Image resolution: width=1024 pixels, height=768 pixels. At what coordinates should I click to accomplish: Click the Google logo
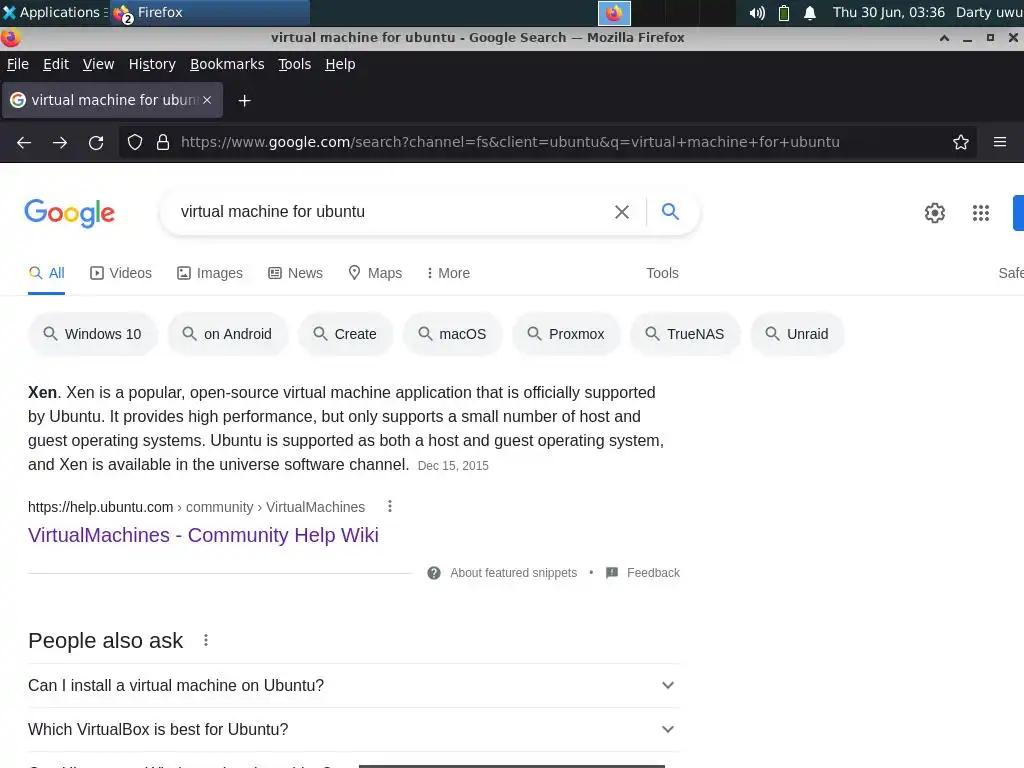pos(70,213)
